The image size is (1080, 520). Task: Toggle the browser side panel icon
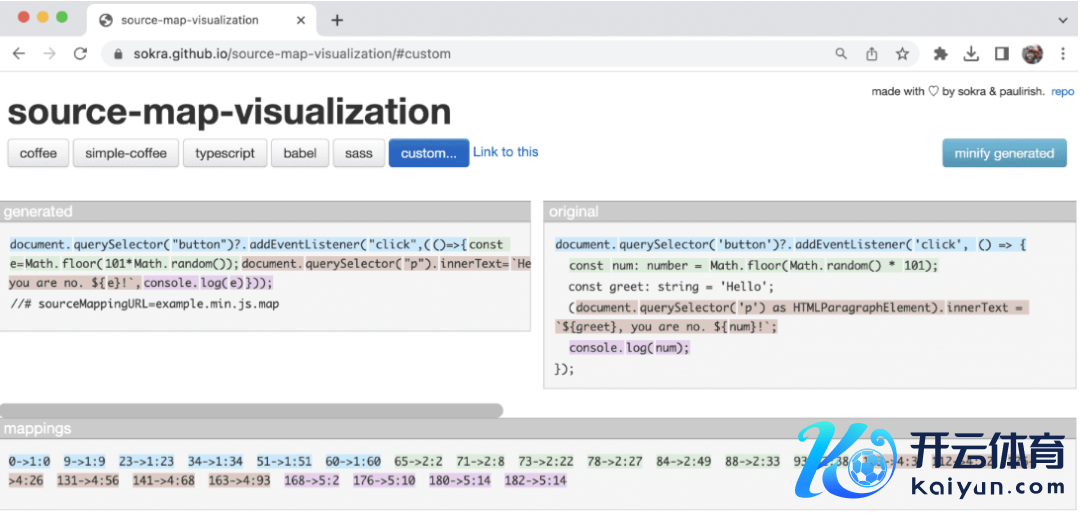point(1001,54)
